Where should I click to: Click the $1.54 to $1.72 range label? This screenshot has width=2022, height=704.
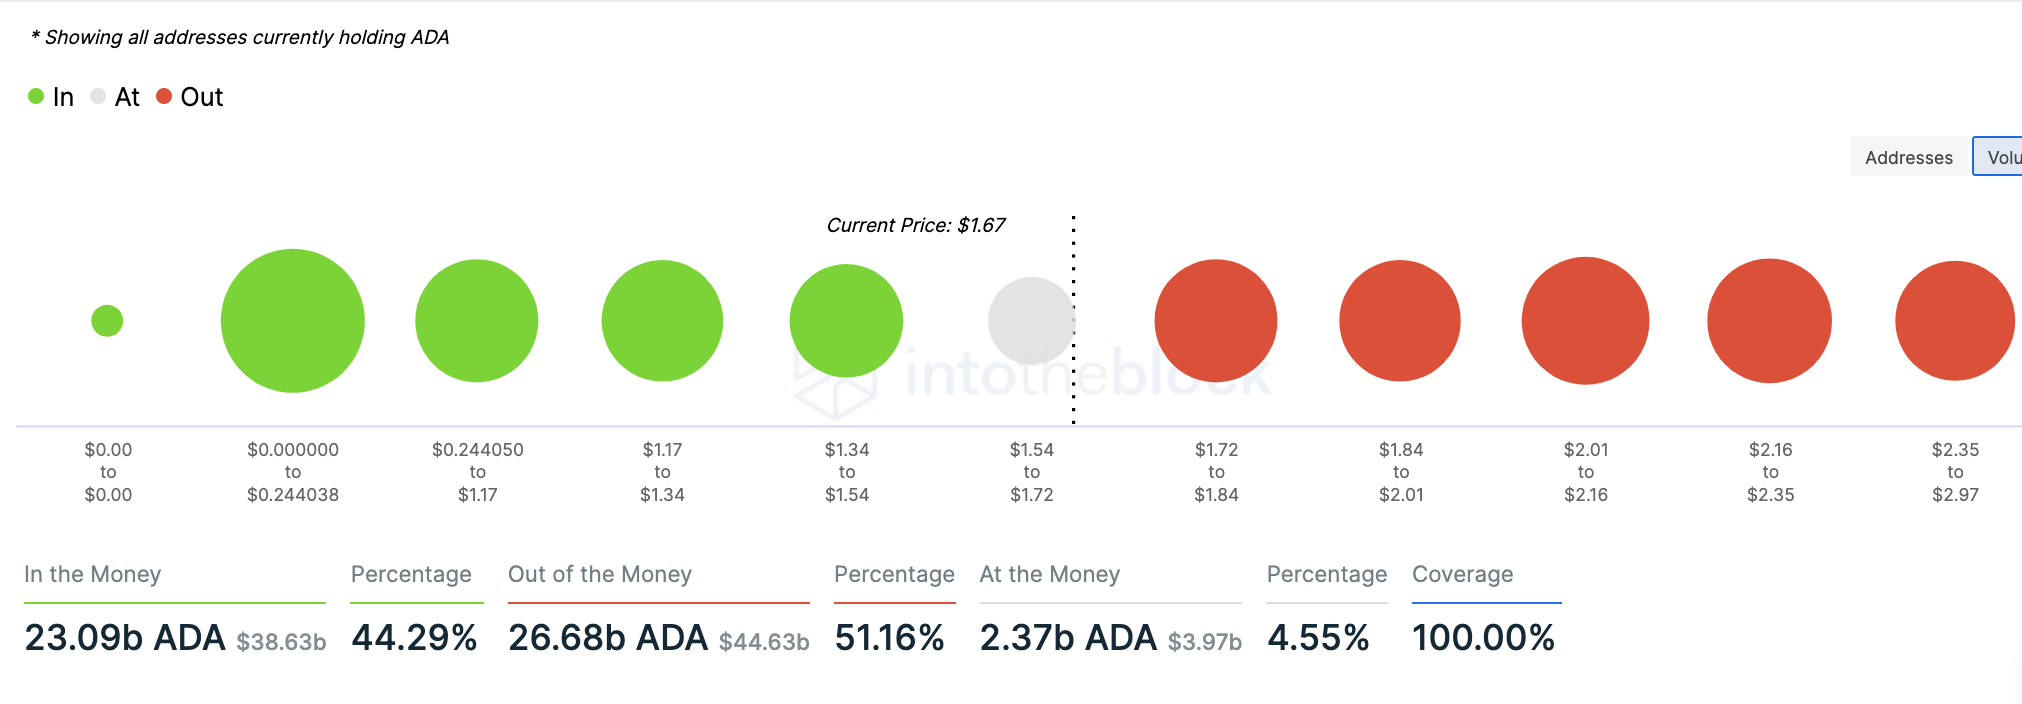[1032, 472]
